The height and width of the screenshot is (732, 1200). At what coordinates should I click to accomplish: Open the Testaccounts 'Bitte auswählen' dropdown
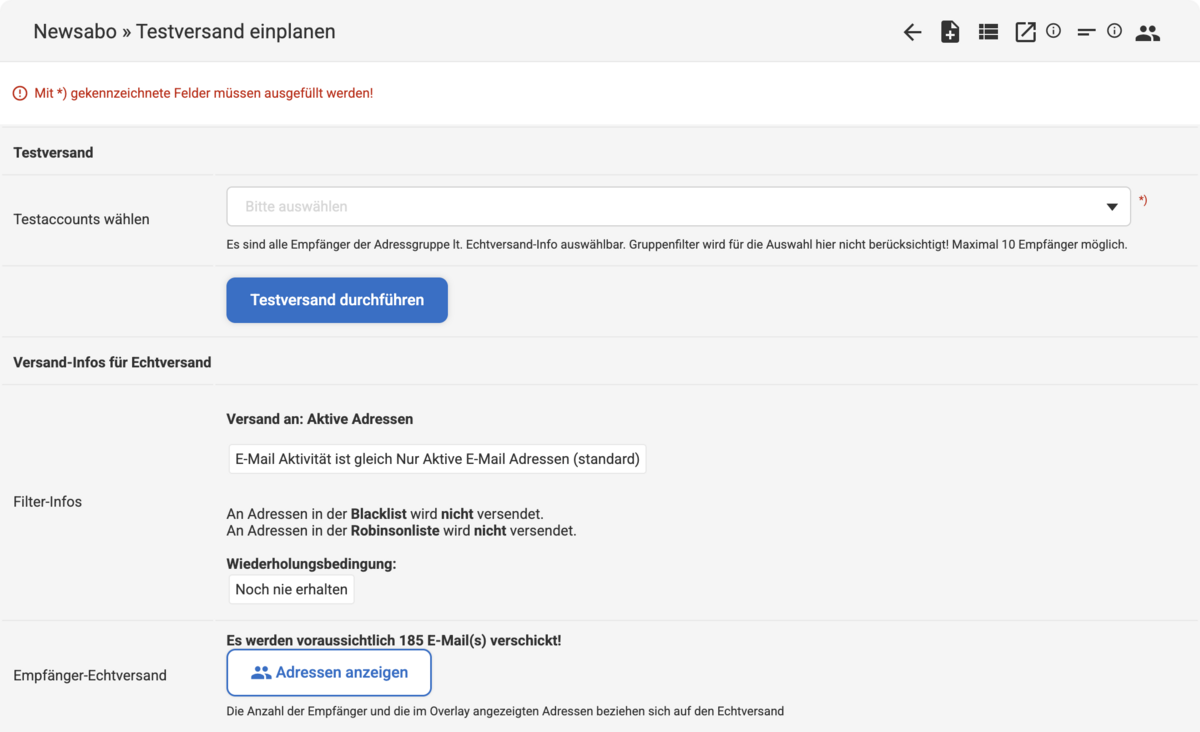678,206
